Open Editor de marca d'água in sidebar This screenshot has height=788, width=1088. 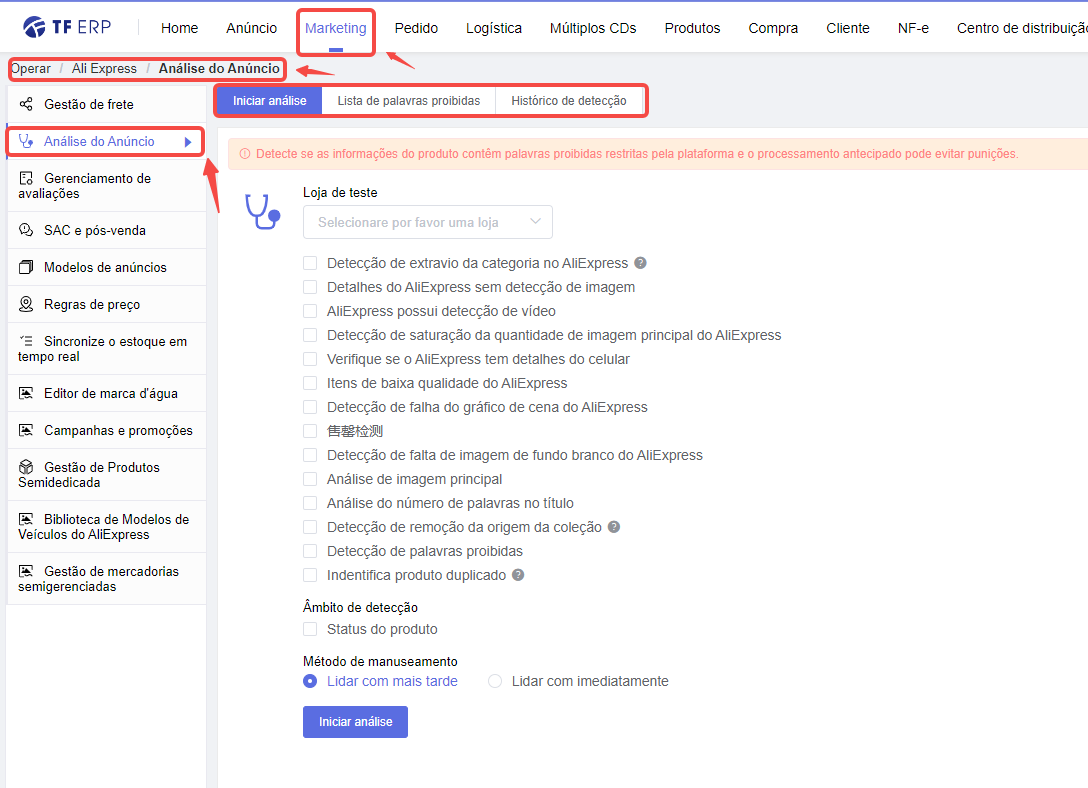pyautogui.click(x=107, y=393)
